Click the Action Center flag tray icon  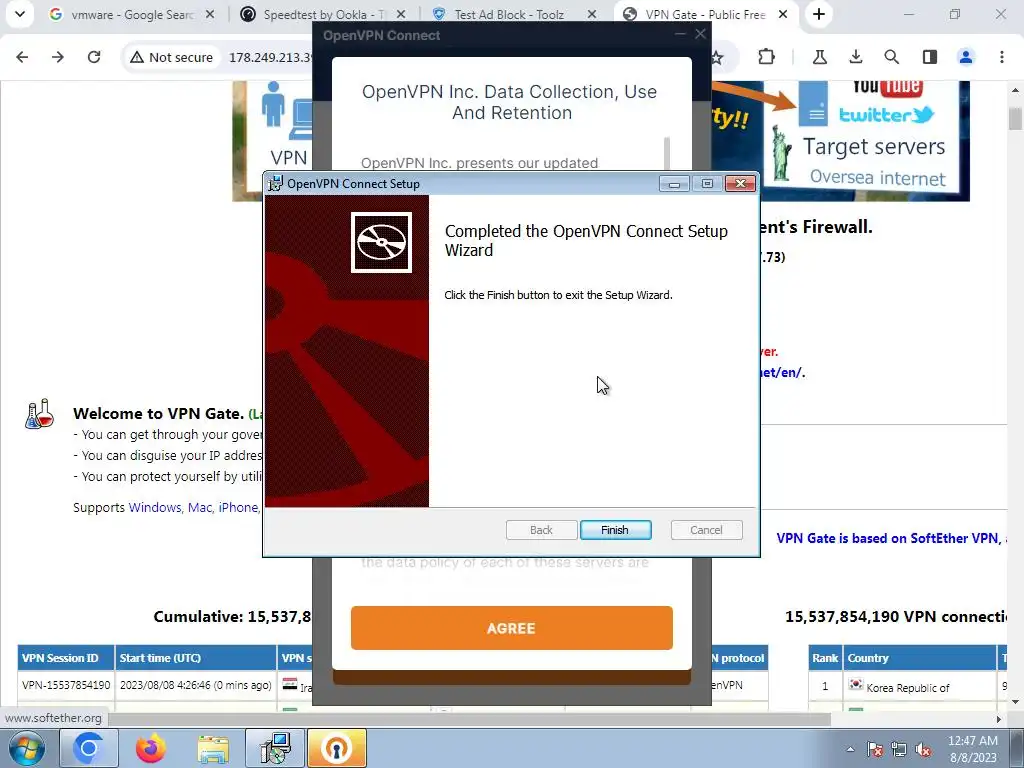tap(875, 749)
